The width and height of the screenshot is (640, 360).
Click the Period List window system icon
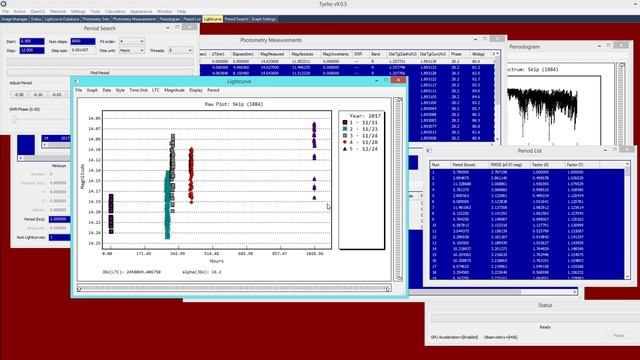[x=429, y=151]
